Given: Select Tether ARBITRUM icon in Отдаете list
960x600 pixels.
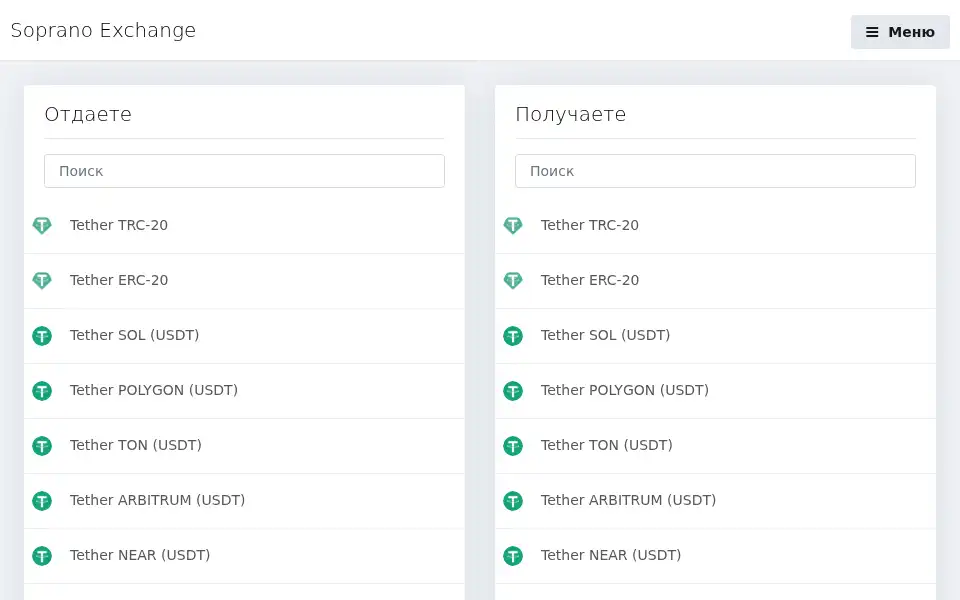Looking at the screenshot, I should coord(42,501).
